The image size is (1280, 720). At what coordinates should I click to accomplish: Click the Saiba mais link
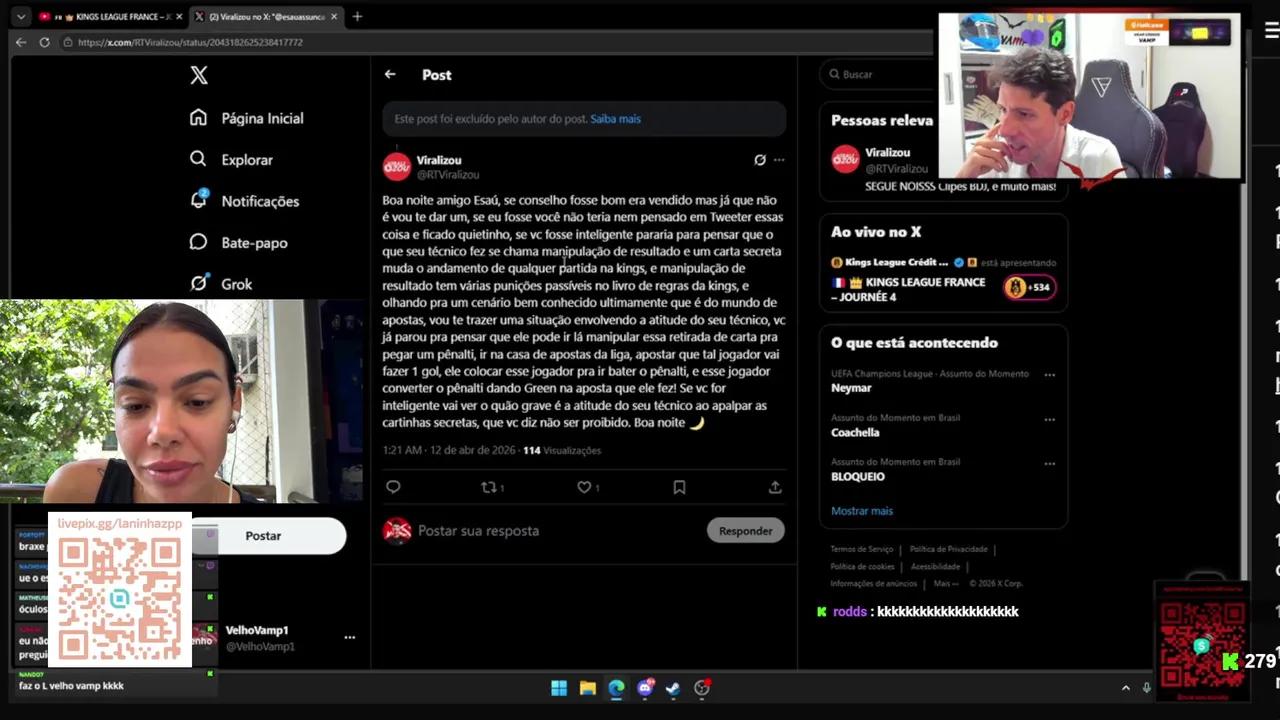615,119
